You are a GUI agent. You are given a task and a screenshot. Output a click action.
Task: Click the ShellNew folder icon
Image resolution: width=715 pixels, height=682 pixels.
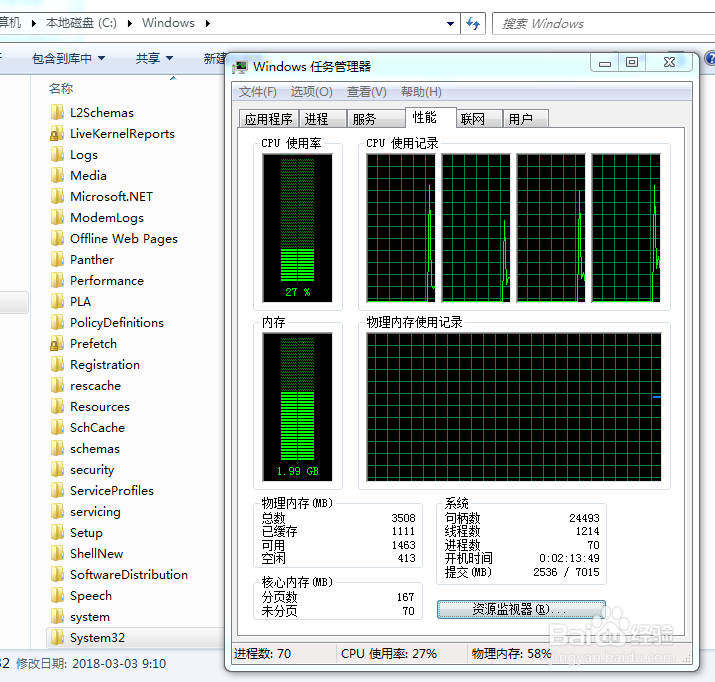57,553
